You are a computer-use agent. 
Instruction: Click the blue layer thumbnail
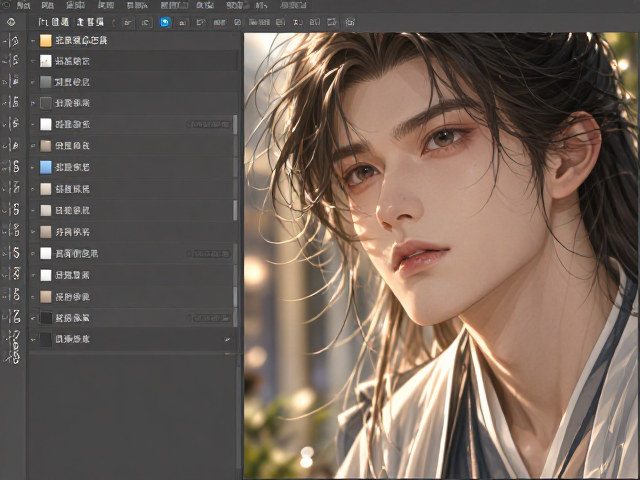(x=46, y=167)
